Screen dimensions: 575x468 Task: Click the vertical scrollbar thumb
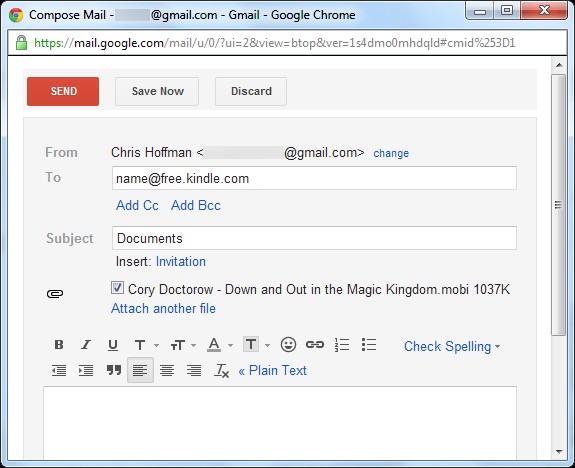tap(558, 205)
